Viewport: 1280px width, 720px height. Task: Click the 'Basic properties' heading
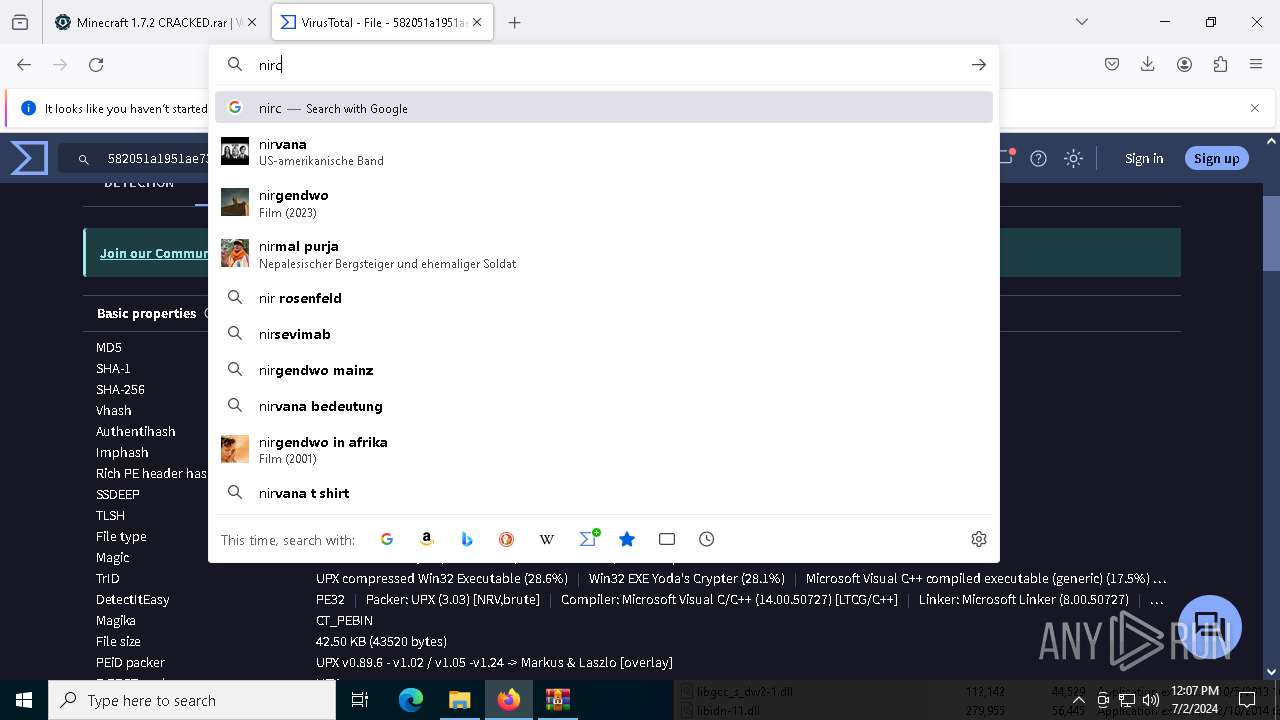[x=146, y=313]
